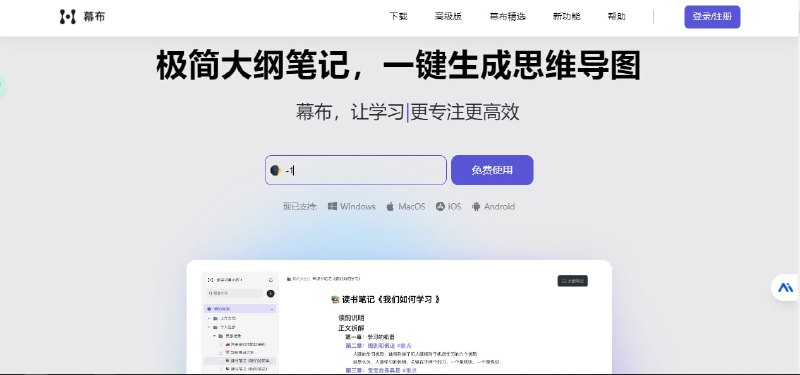This screenshot has width=800, height=375.
Task: Select the Windows platform icon
Action: click(332, 206)
